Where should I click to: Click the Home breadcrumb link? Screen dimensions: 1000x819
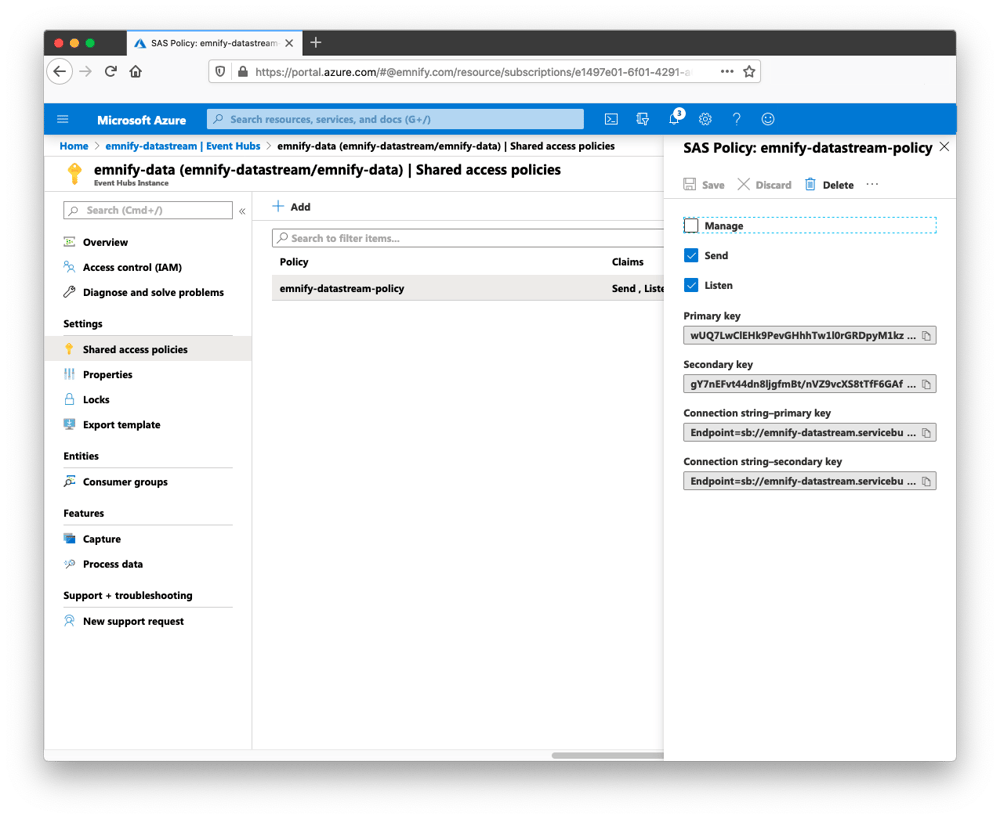click(x=74, y=146)
